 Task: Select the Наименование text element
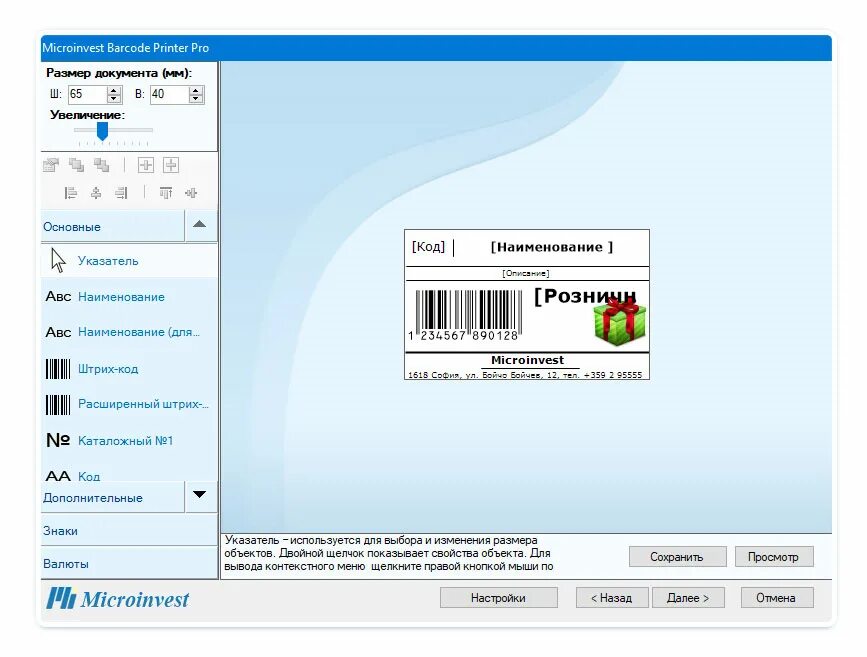pos(129,296)
